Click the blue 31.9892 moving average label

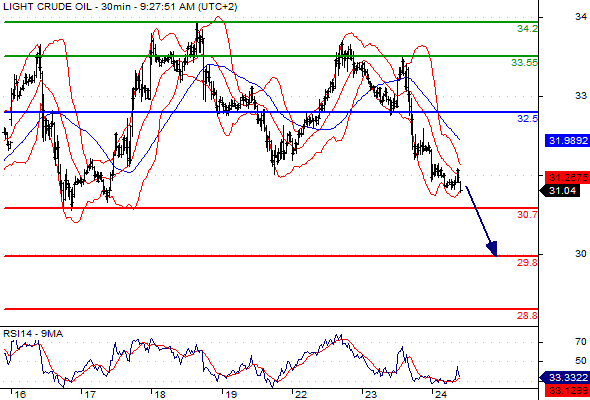567,141
